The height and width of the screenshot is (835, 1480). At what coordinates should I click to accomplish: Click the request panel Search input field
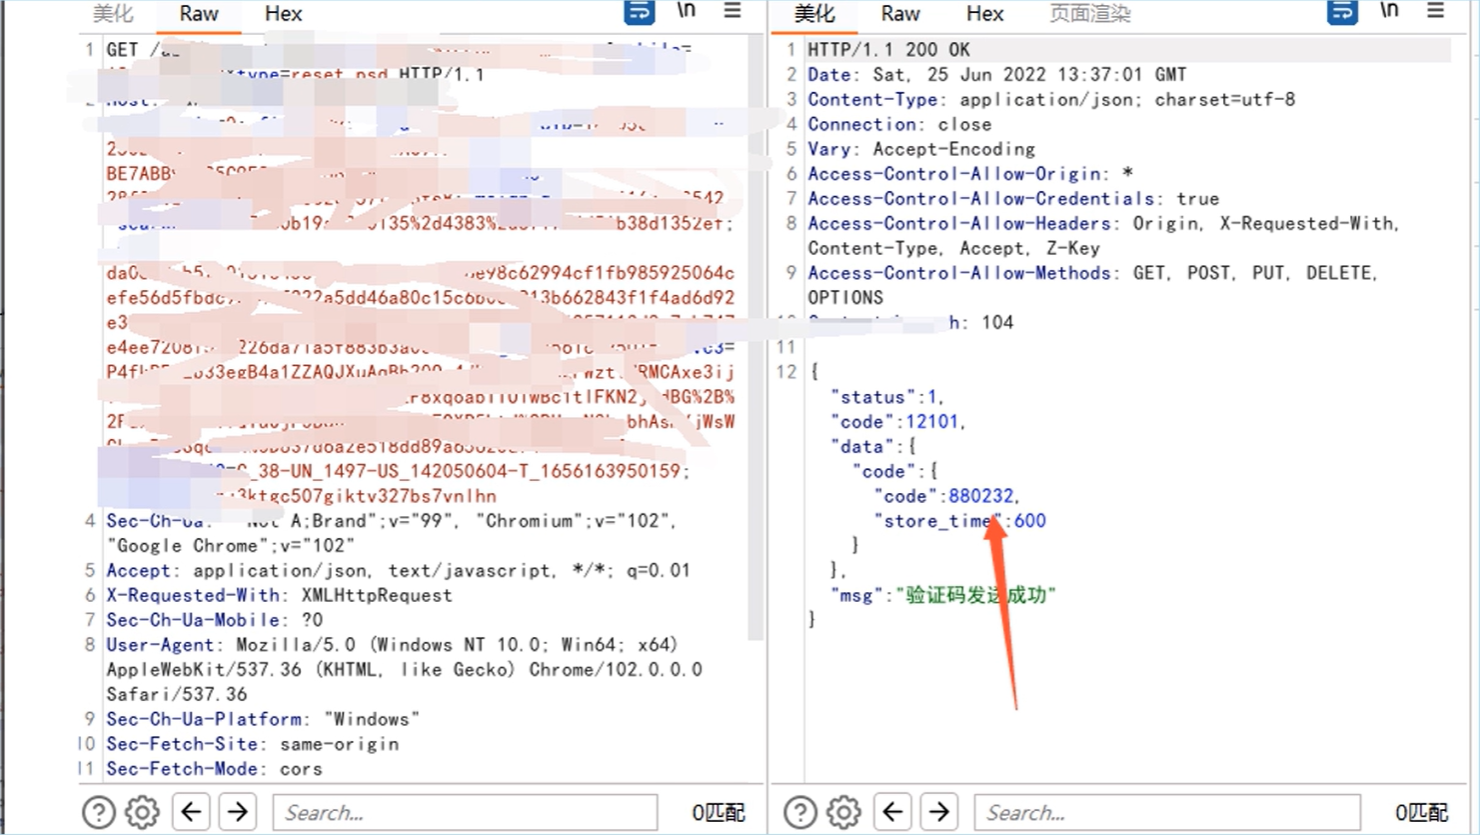(x=465, y=812)
